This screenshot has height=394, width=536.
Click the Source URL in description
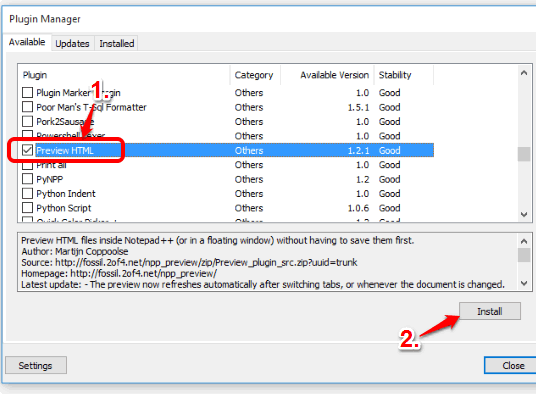[x=206, y=262]
